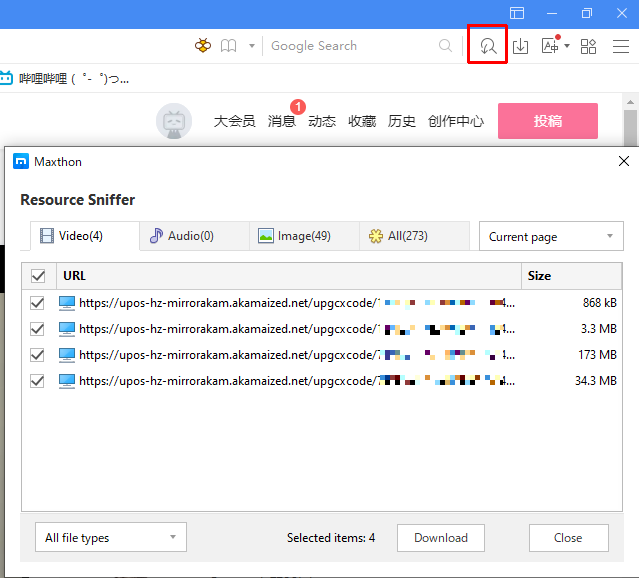
Task: Click the Selected items: 4 label
Action: tap(331, 538)
